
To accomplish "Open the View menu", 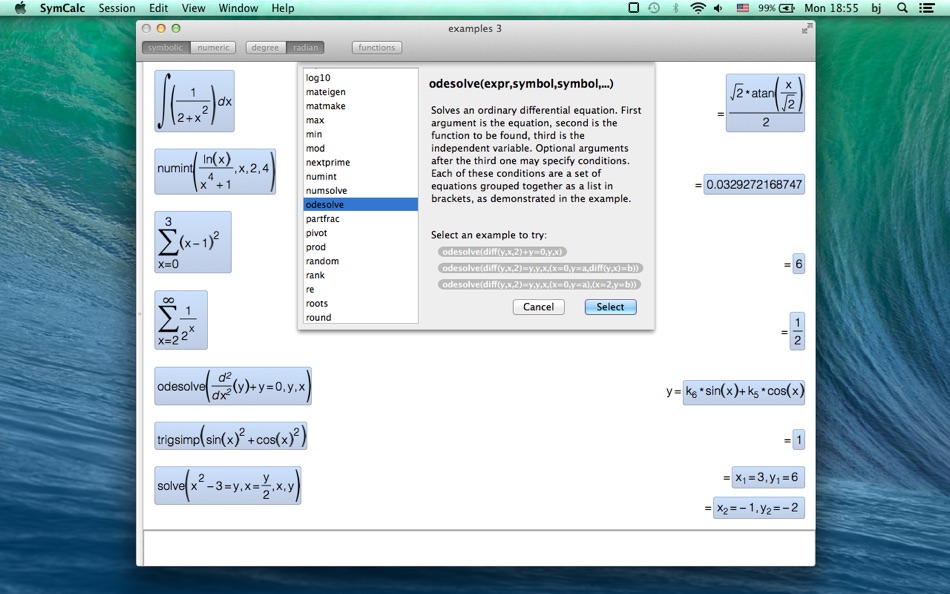I will click(x=193, y=8).
